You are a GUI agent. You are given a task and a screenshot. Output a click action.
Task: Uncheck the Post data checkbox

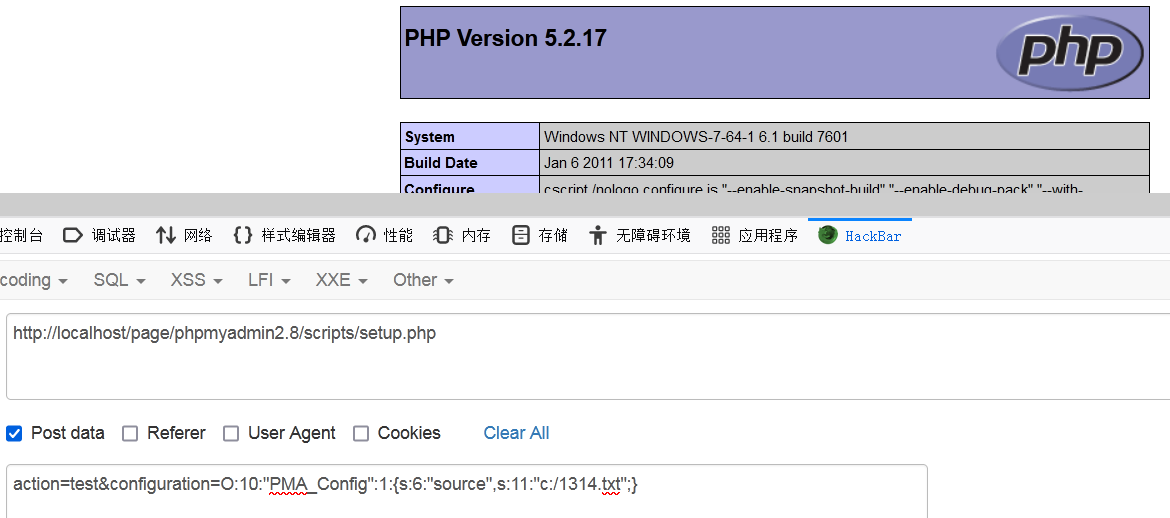pyautogui.click(x=14, y=433)
